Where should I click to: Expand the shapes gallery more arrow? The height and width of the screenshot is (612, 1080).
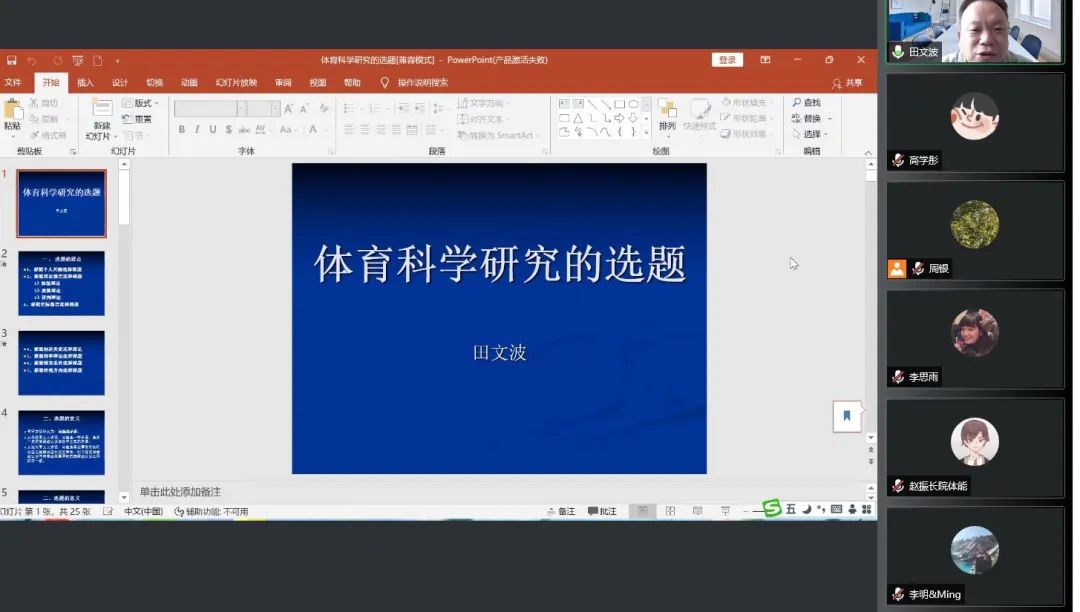point(646,133)
